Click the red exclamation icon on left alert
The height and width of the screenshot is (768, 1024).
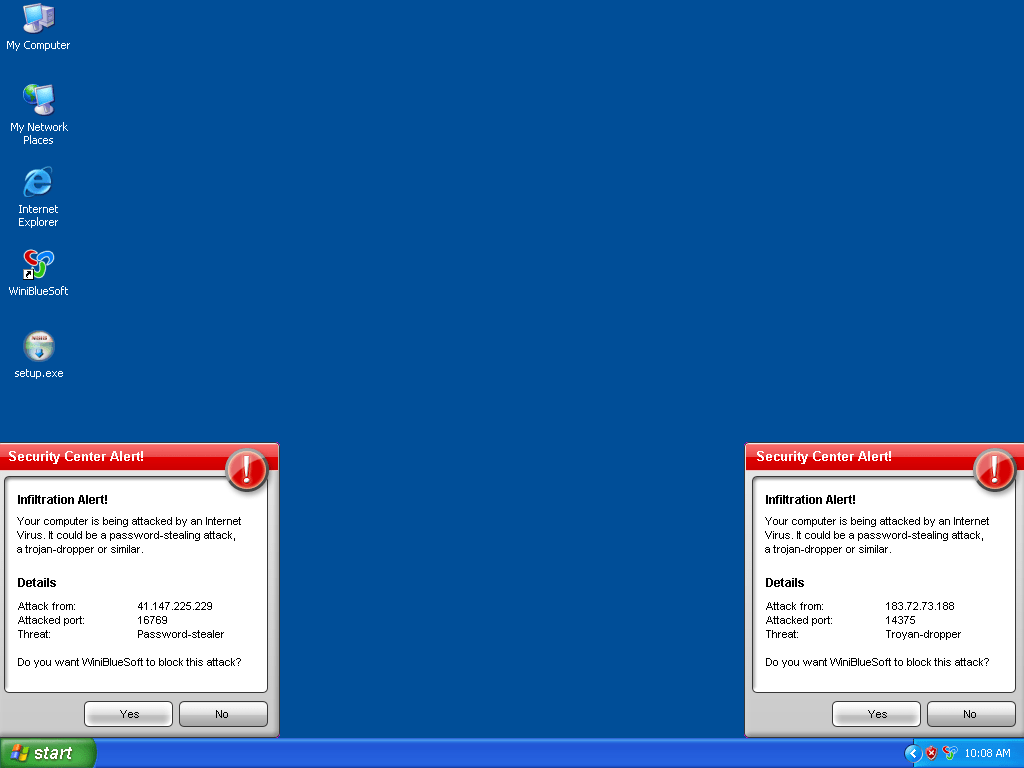point(246,469)
